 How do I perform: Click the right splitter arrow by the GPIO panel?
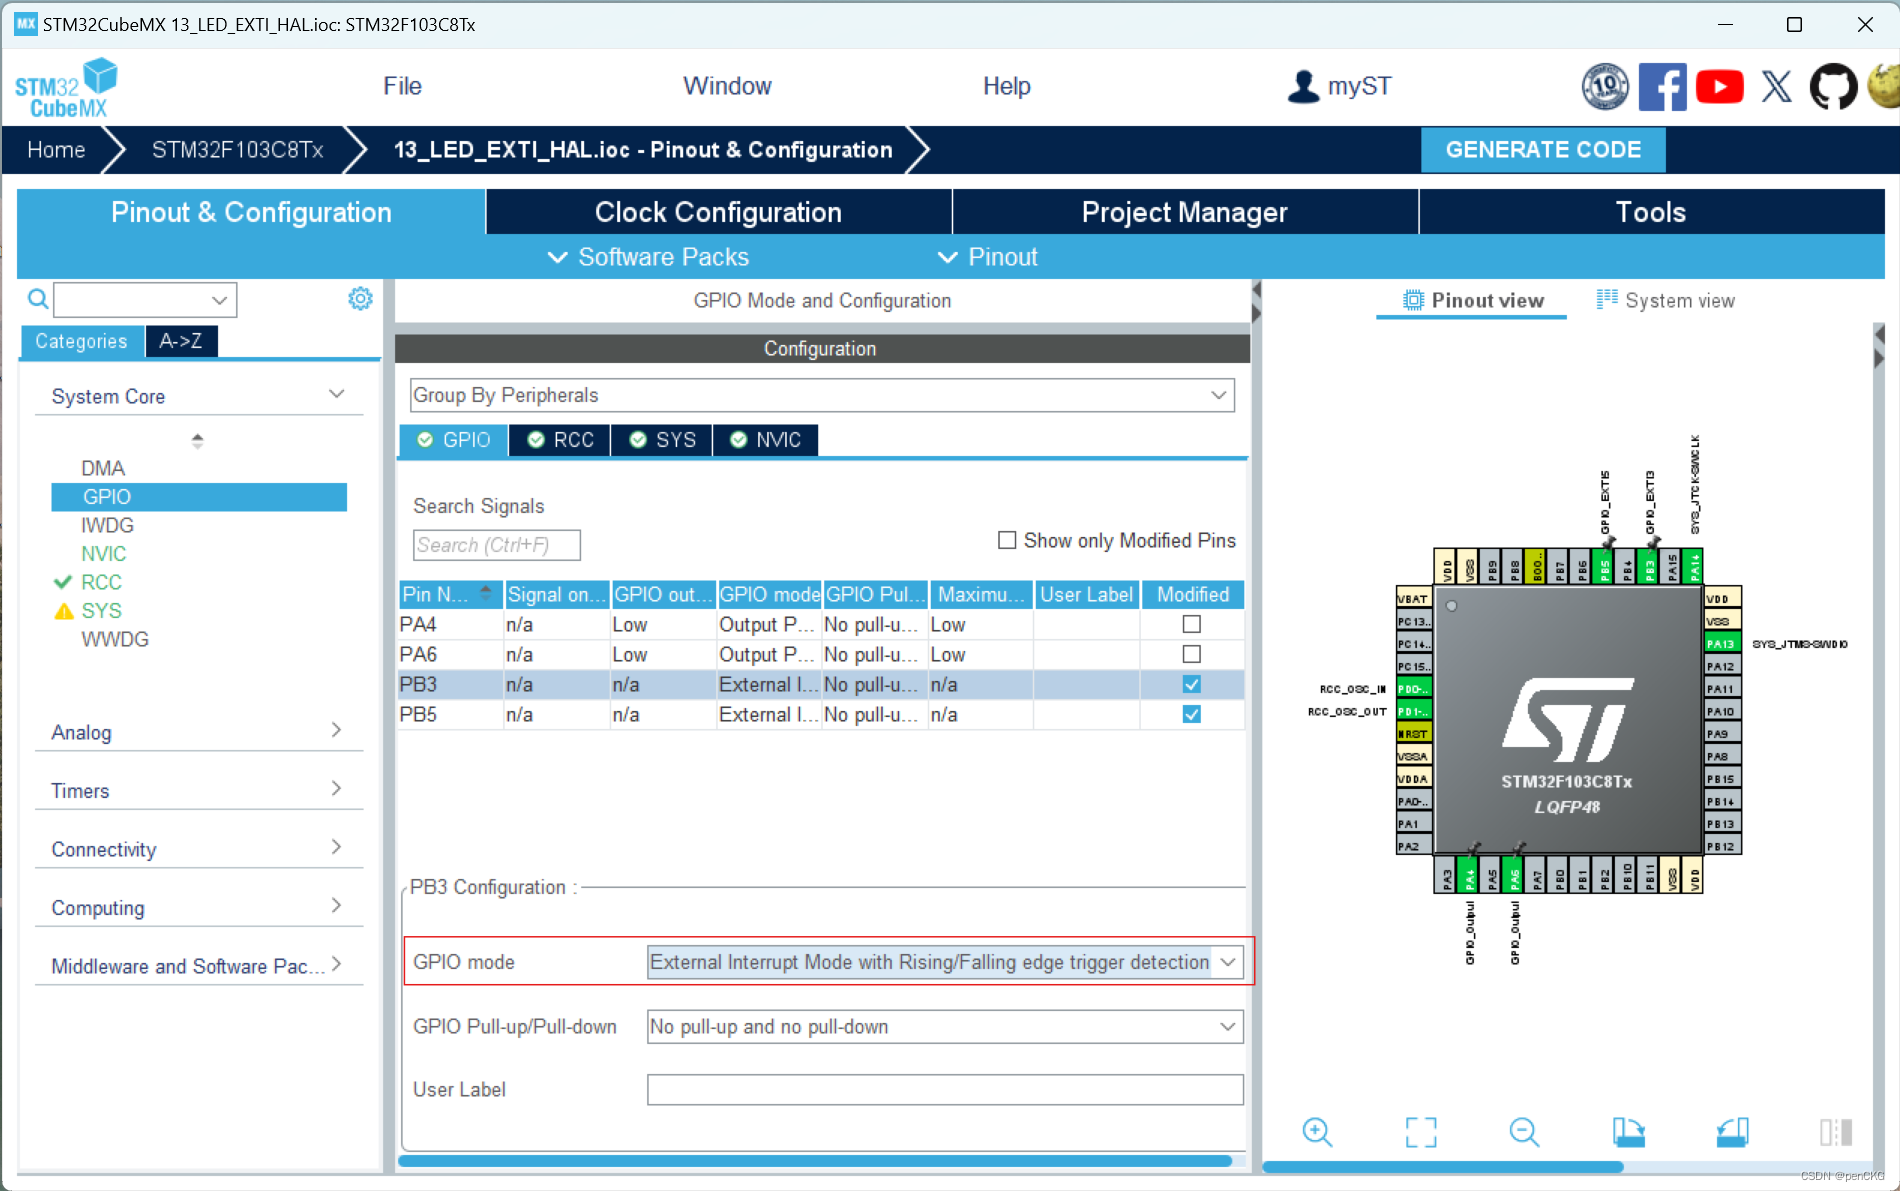point(1256,313)
